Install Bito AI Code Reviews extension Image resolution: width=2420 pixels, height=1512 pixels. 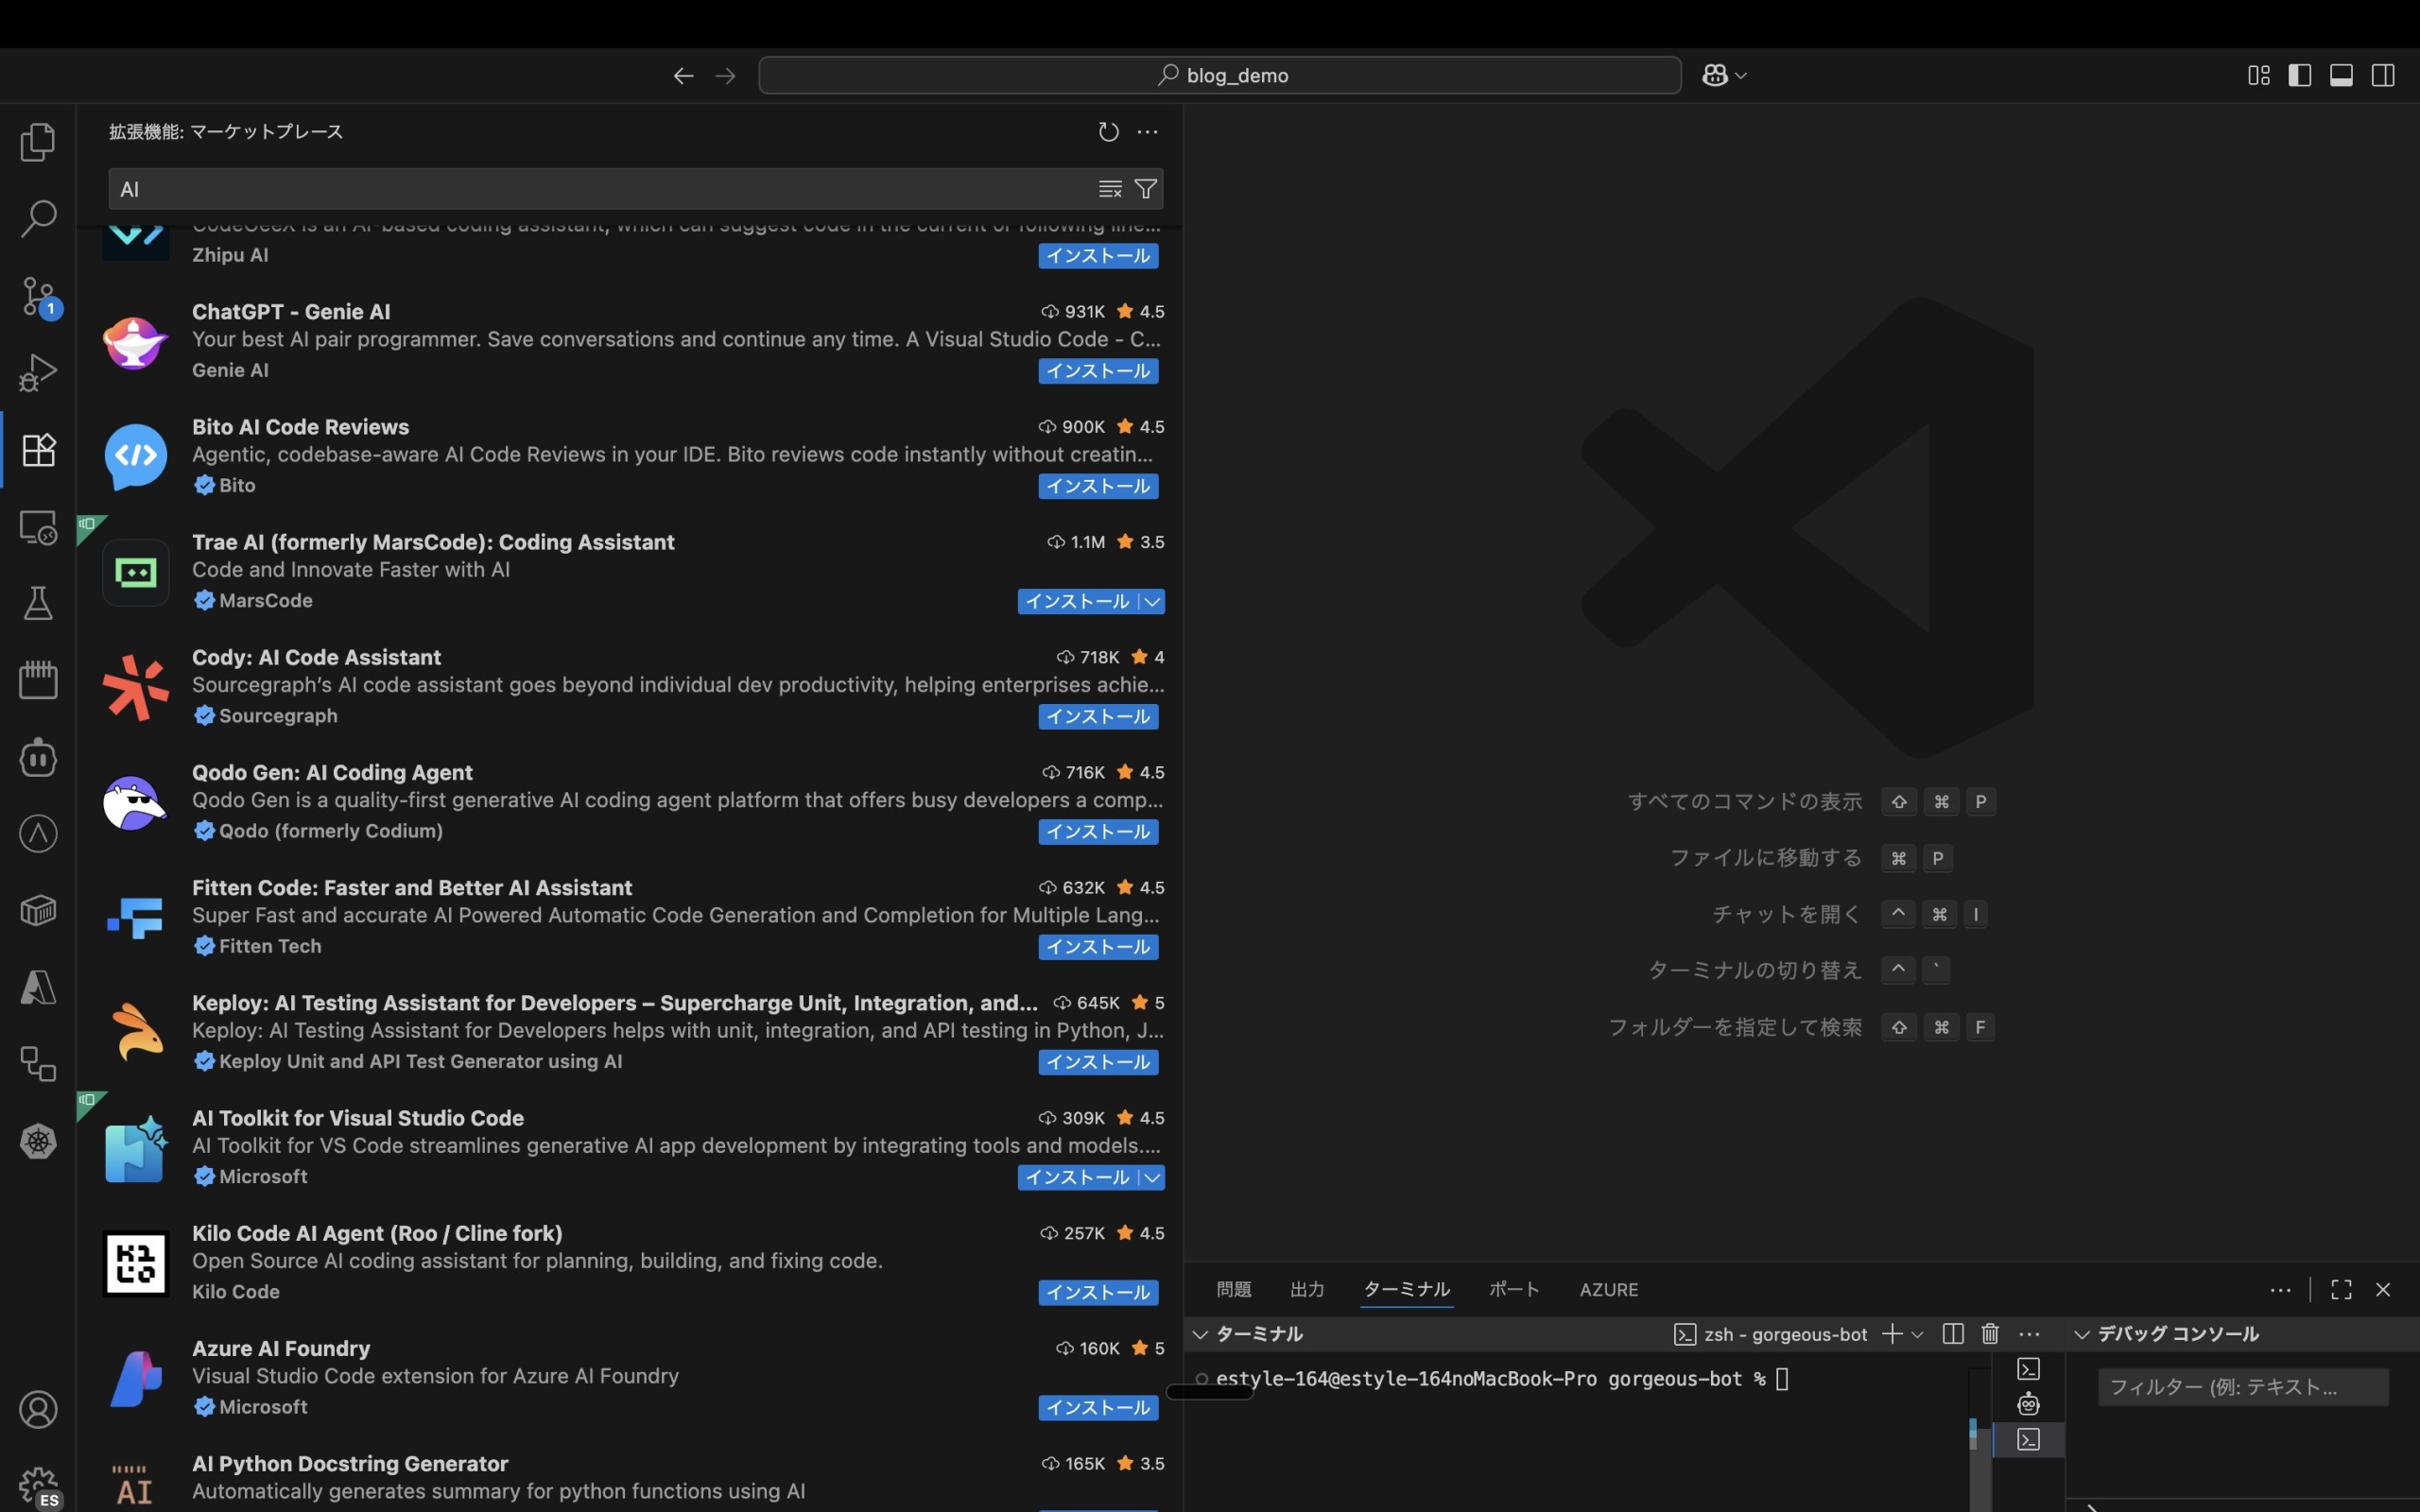[x=1098, y=486]
